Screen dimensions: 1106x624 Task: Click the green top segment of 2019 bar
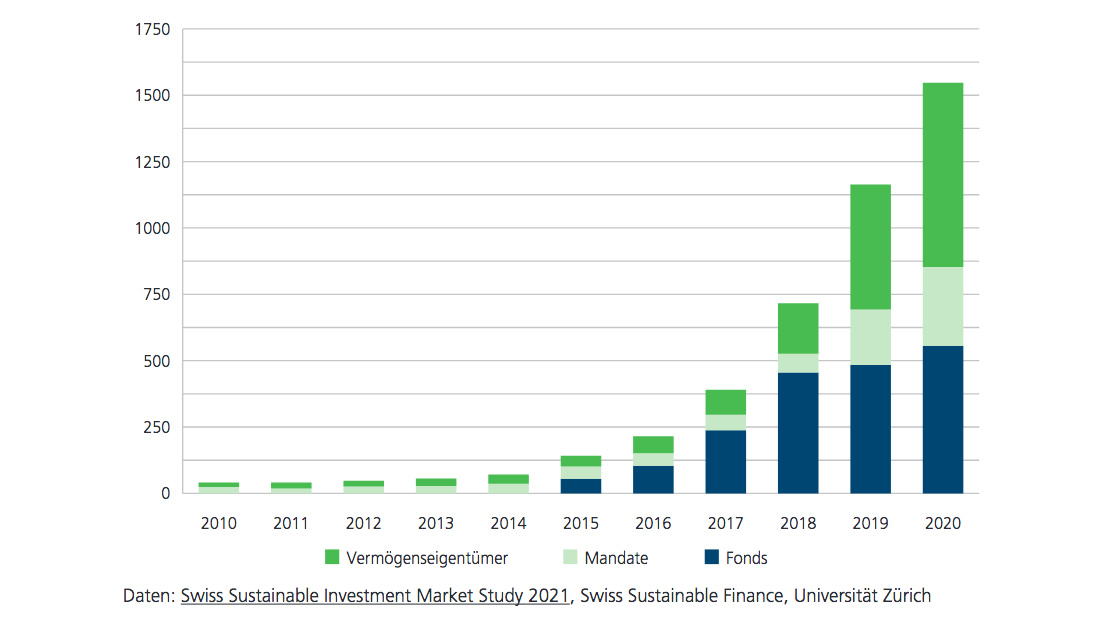click(x=870, y=247)
